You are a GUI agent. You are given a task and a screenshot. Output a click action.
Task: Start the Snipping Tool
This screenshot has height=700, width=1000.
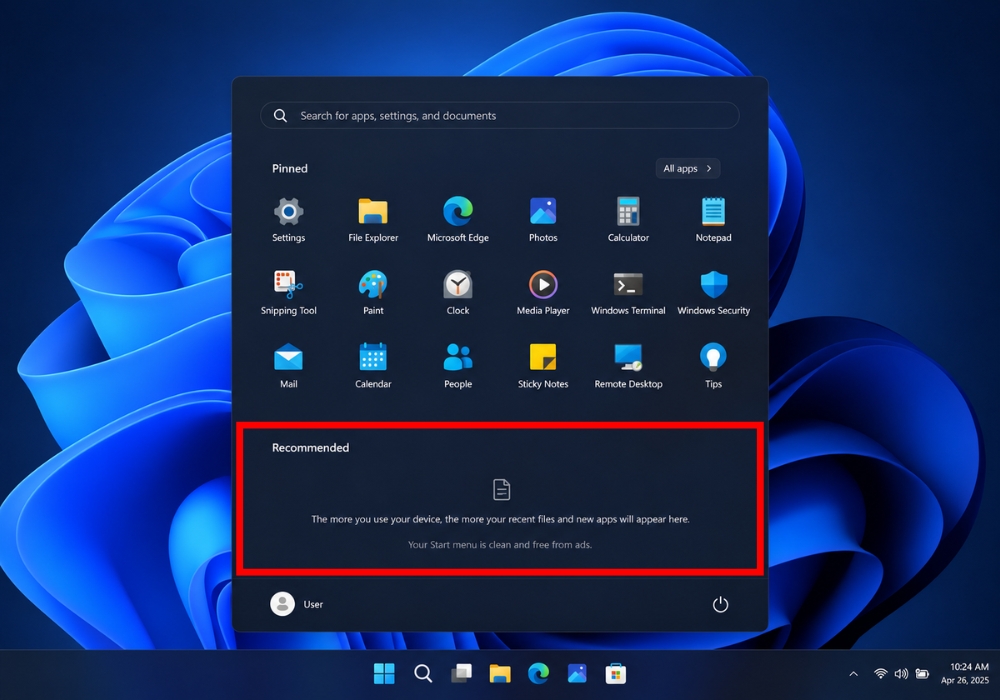coord(288,293)
